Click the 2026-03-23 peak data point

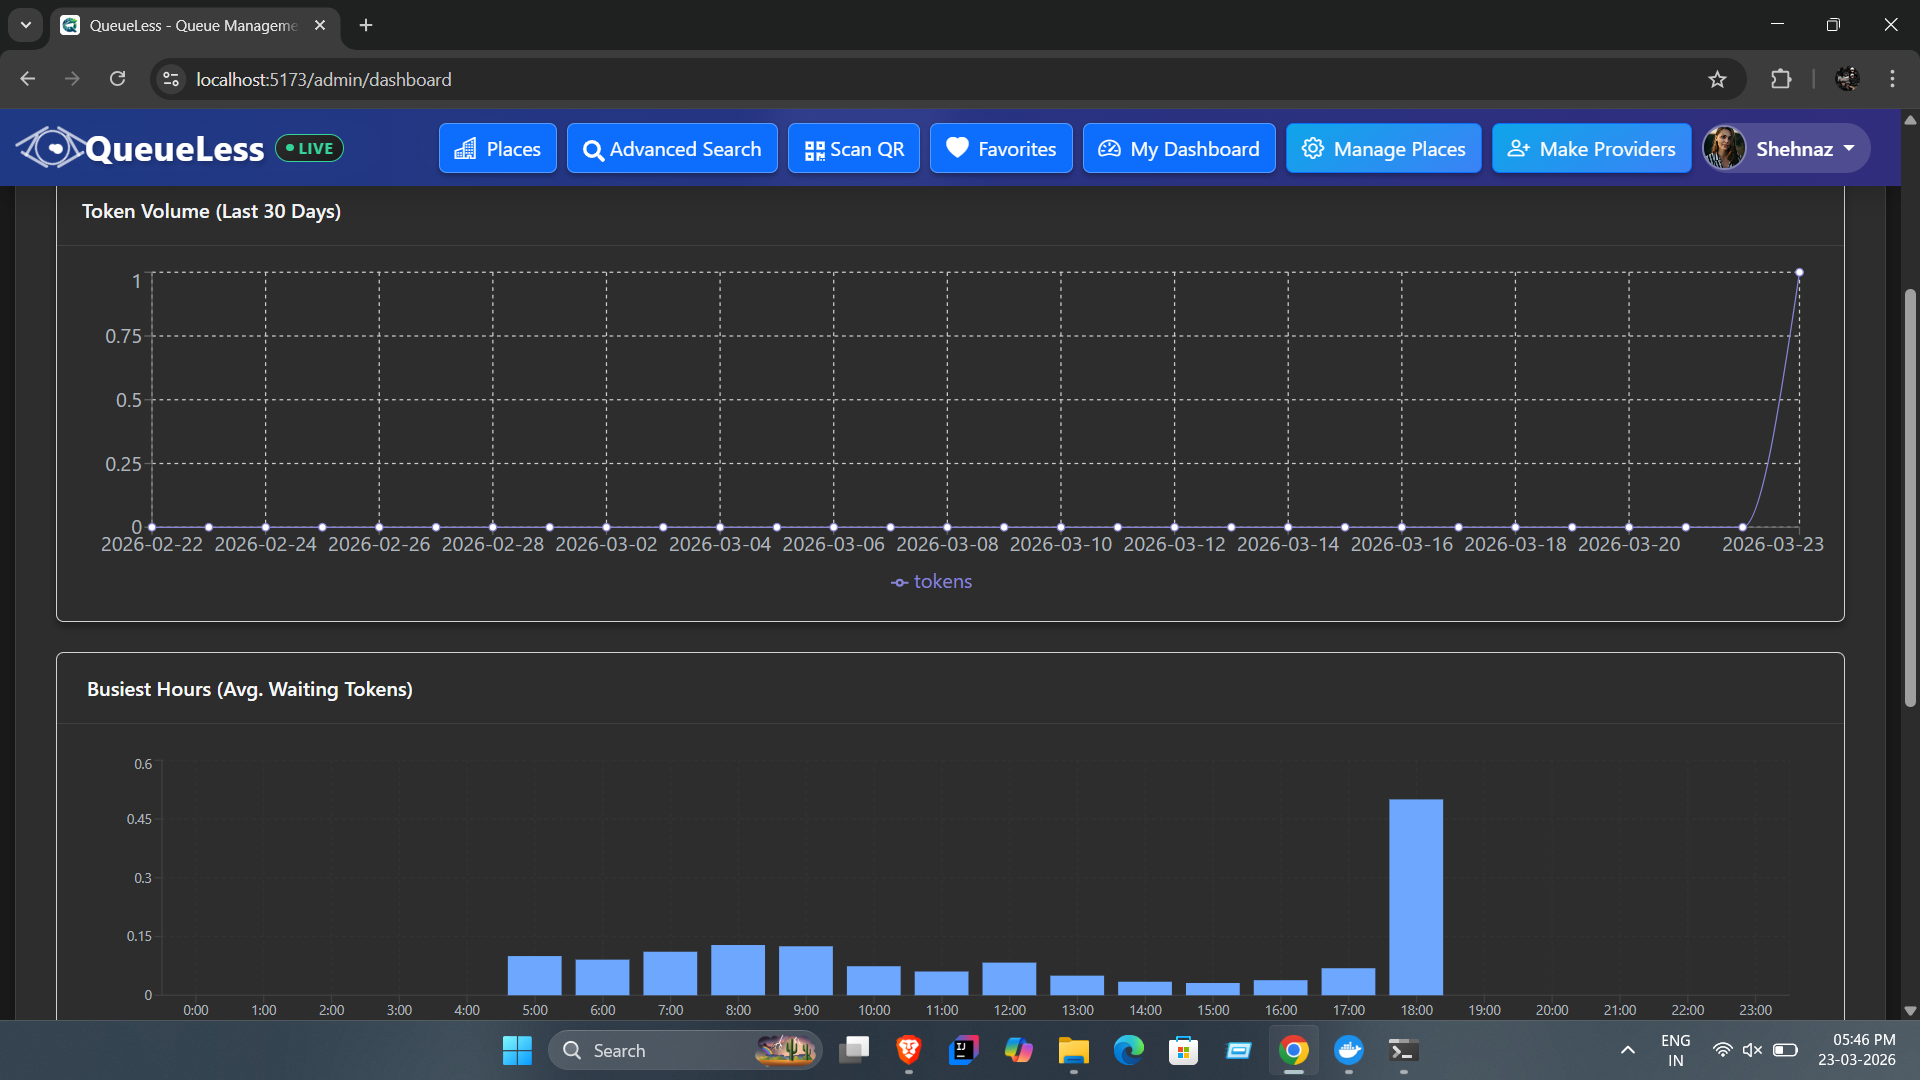pos(1799,272)
